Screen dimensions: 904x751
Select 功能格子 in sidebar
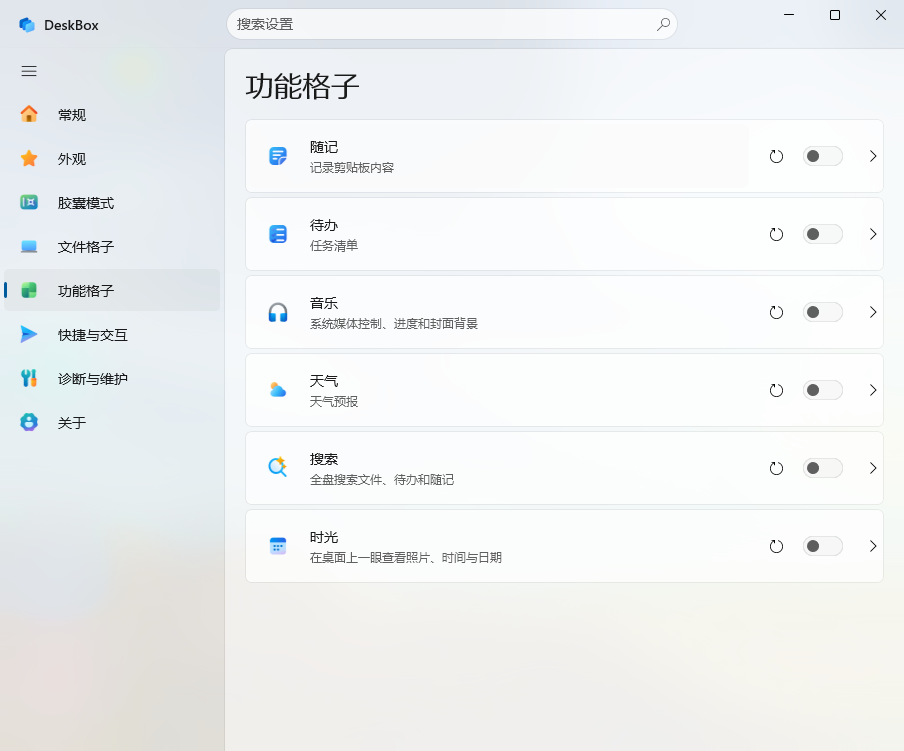[112, 290]
